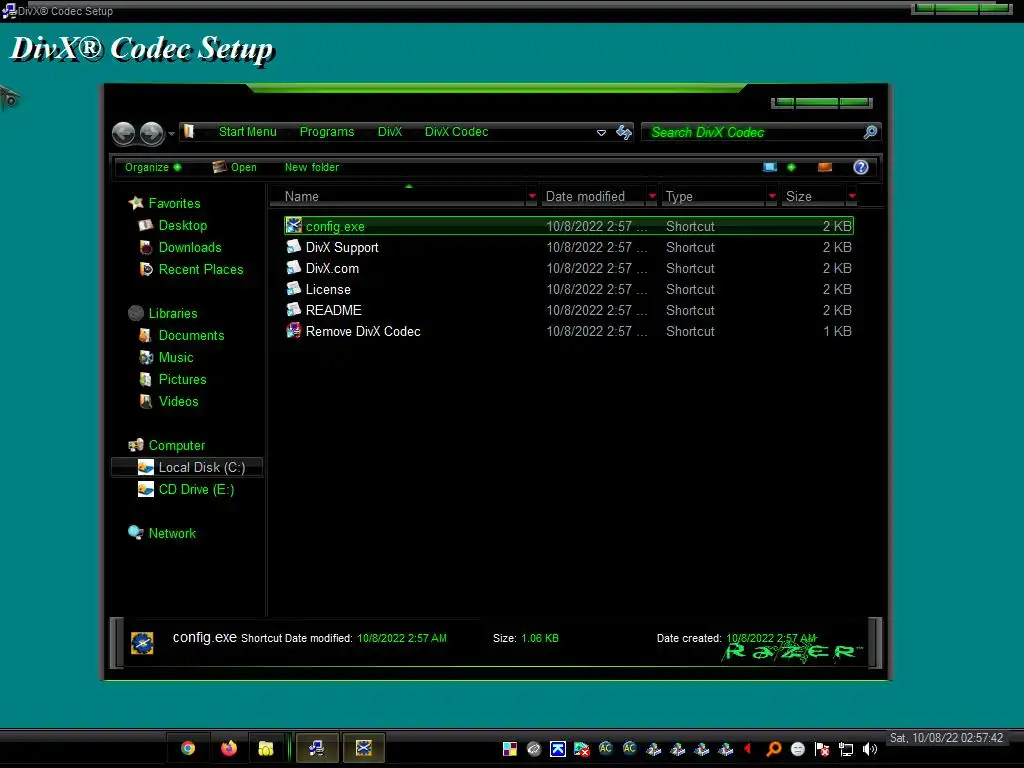Viewport: 1024px width, 768px height.
Task: Go back with the Back arrow button
Action: coord(123,133)
